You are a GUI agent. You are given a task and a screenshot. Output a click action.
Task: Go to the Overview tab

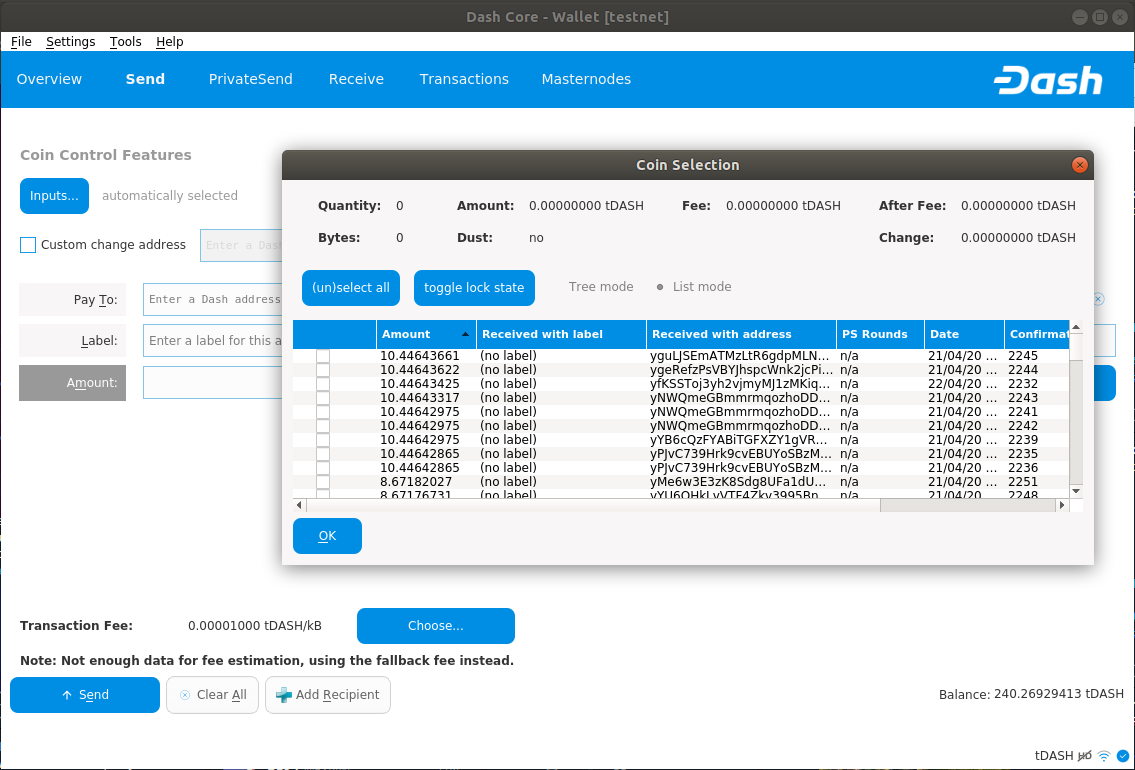(49, 80)
